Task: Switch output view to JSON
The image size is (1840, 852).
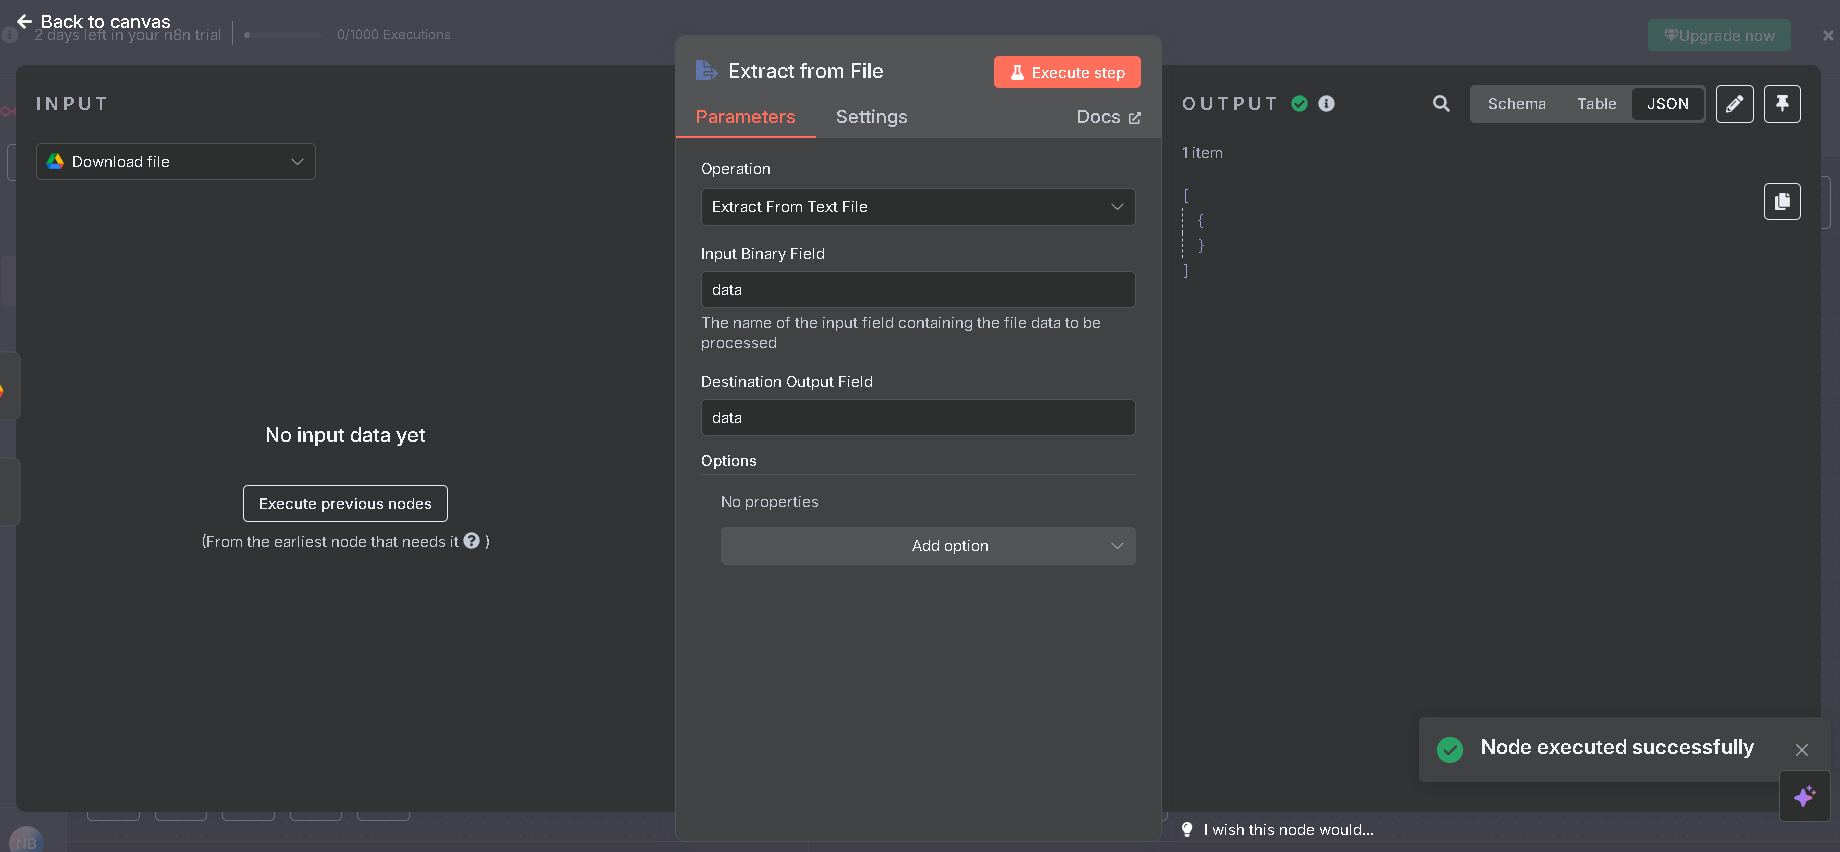Action: tap(1667, 104)
